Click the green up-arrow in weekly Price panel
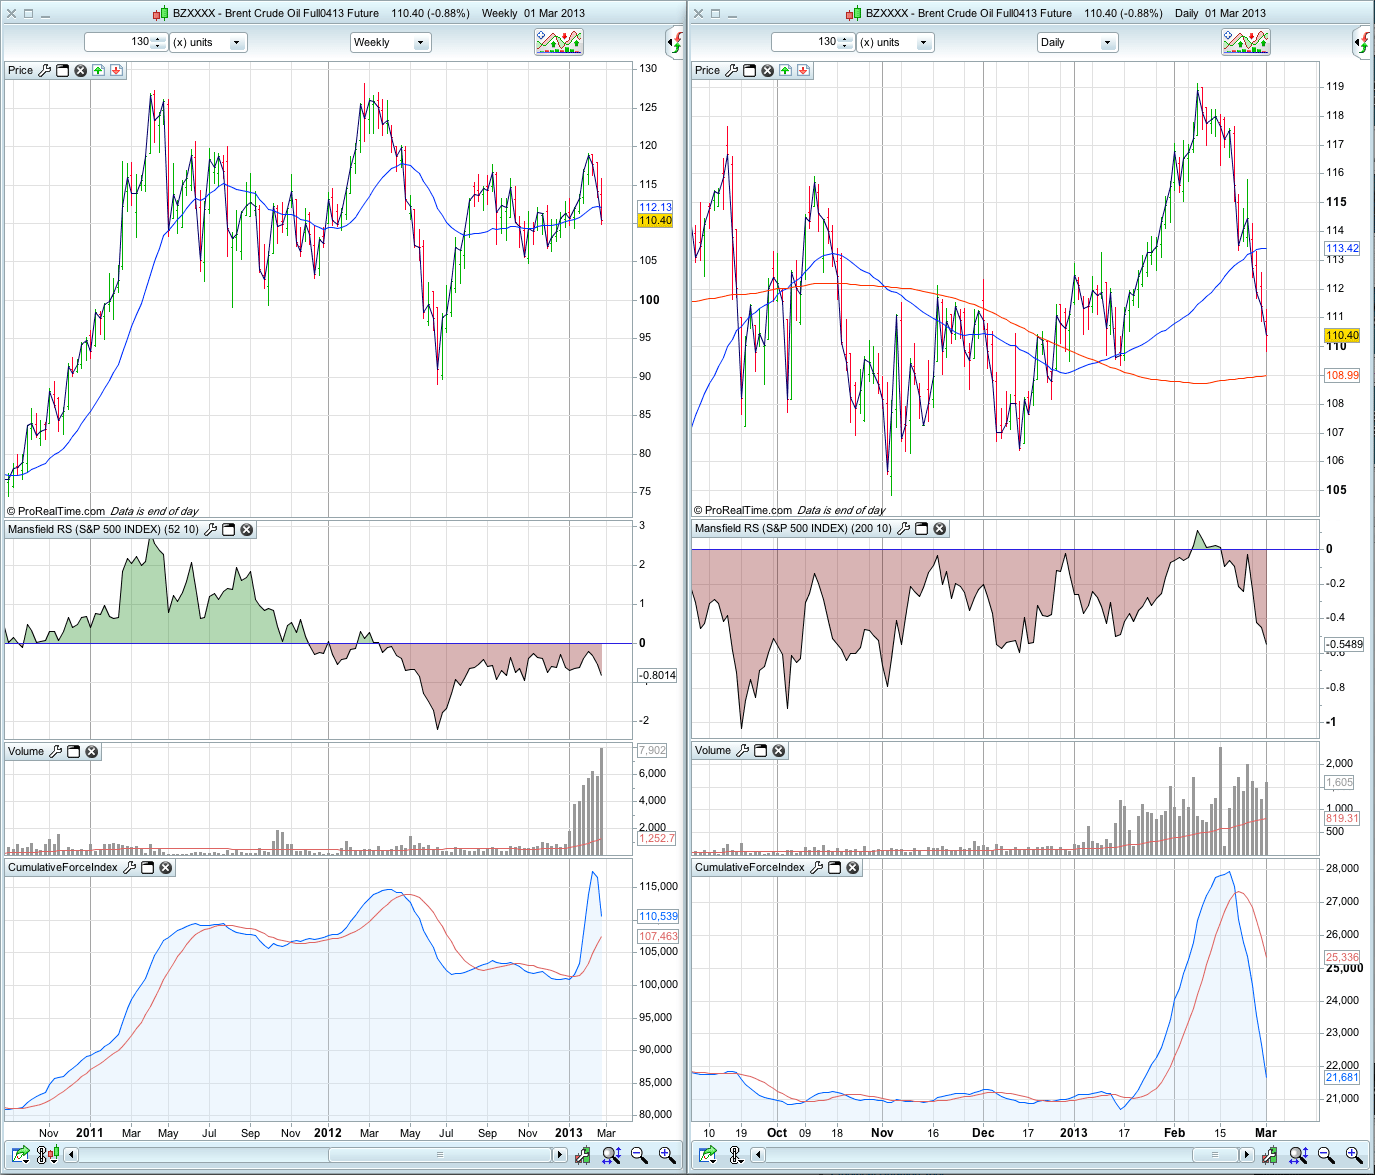The image size is (1375, 1175). [x=98, y=71]
